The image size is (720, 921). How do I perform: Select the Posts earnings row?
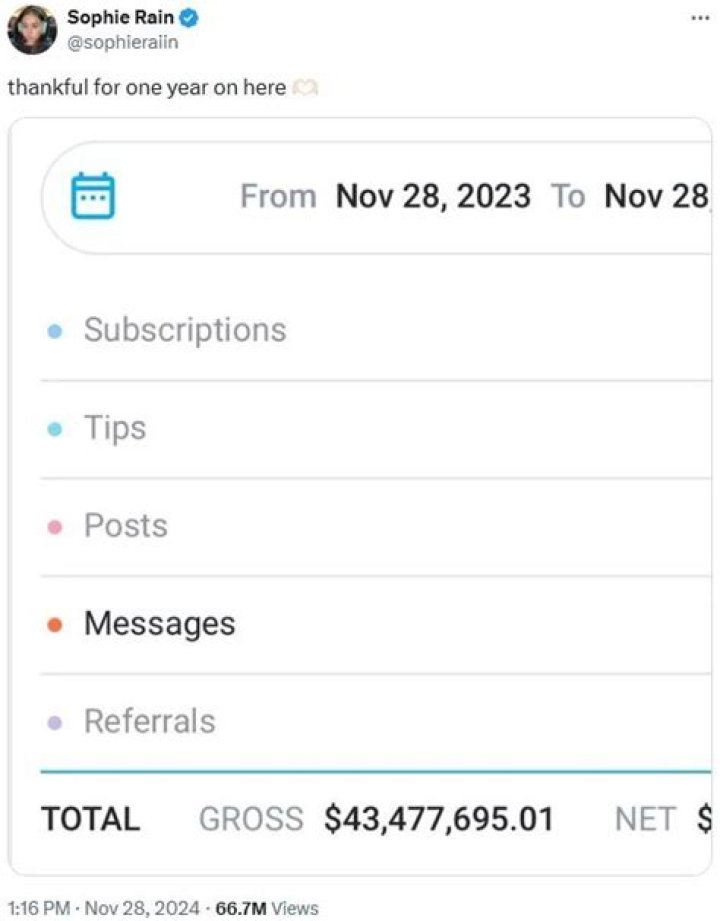376,527
